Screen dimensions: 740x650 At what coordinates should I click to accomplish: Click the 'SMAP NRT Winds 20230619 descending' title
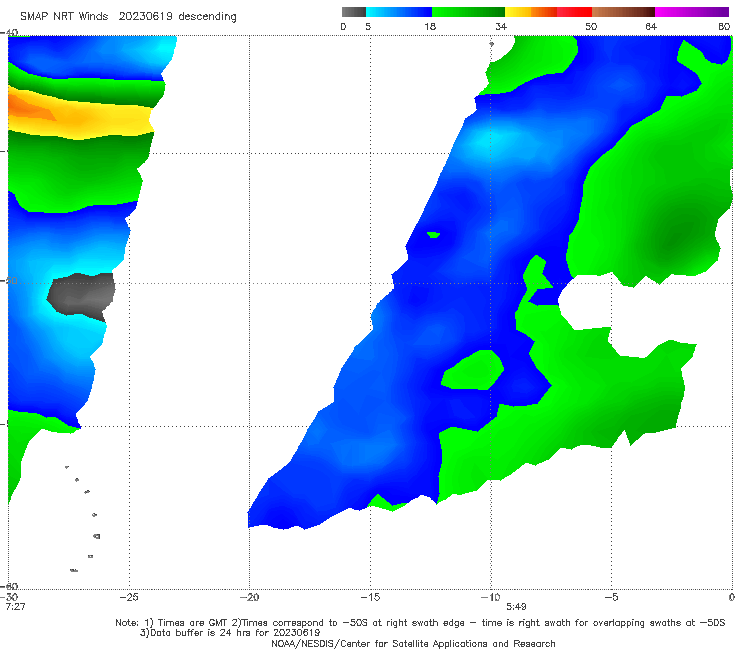click(128, 16)
